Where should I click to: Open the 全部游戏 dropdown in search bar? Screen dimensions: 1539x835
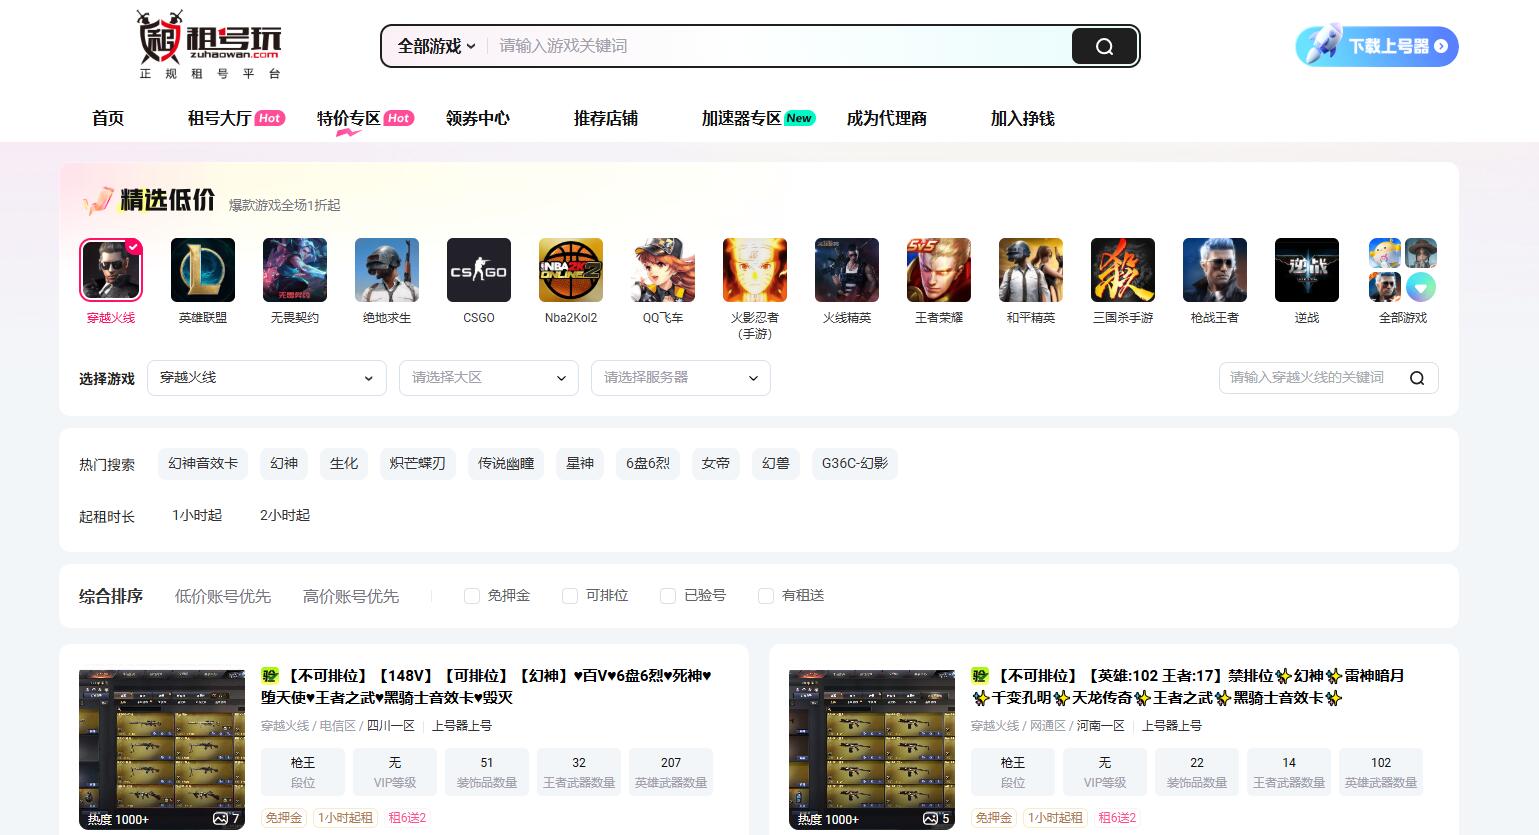coord(436,46)
